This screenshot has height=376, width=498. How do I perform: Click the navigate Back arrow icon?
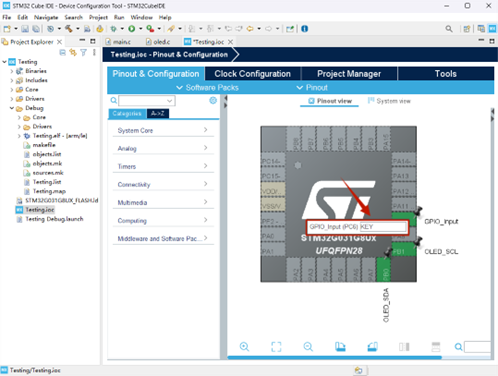tap(250, 29)
